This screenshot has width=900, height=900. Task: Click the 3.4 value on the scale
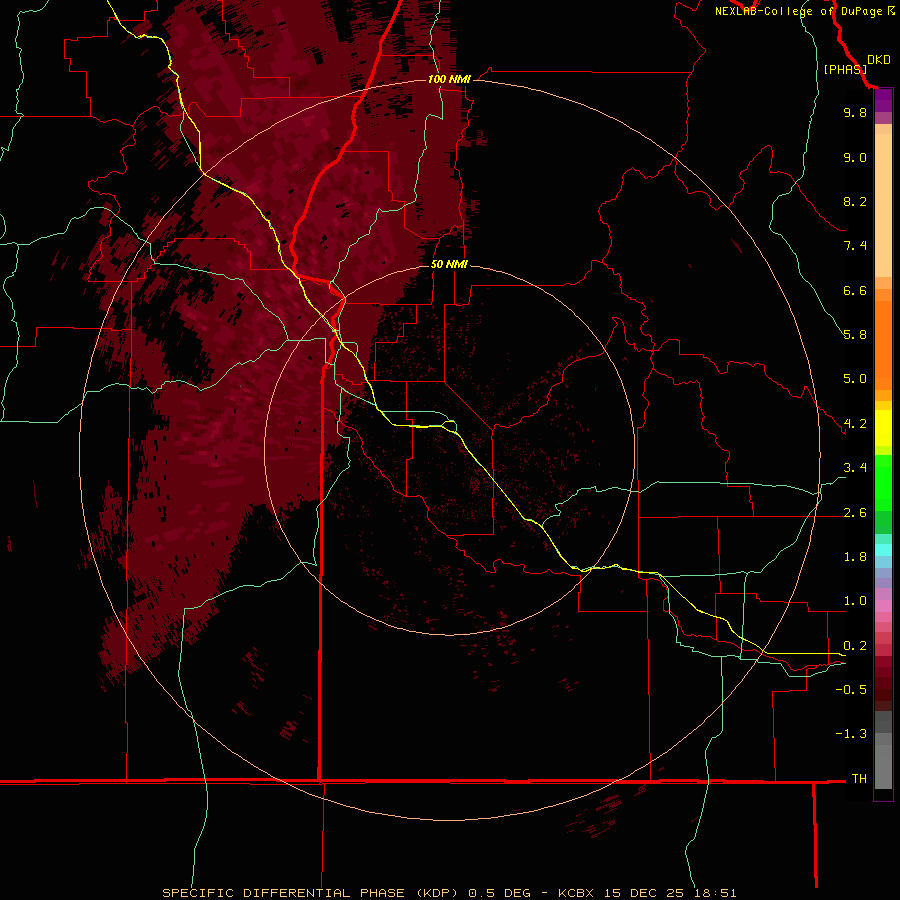click(x=855, y=468)
